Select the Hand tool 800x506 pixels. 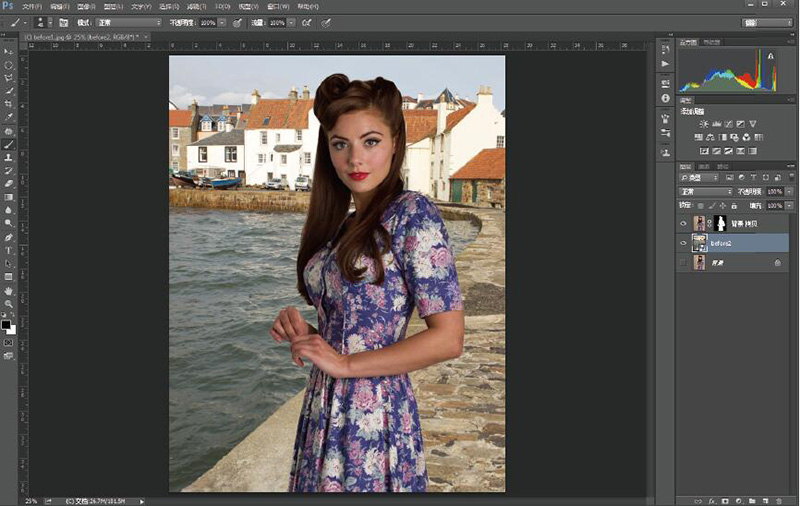[x=9, y=290]
